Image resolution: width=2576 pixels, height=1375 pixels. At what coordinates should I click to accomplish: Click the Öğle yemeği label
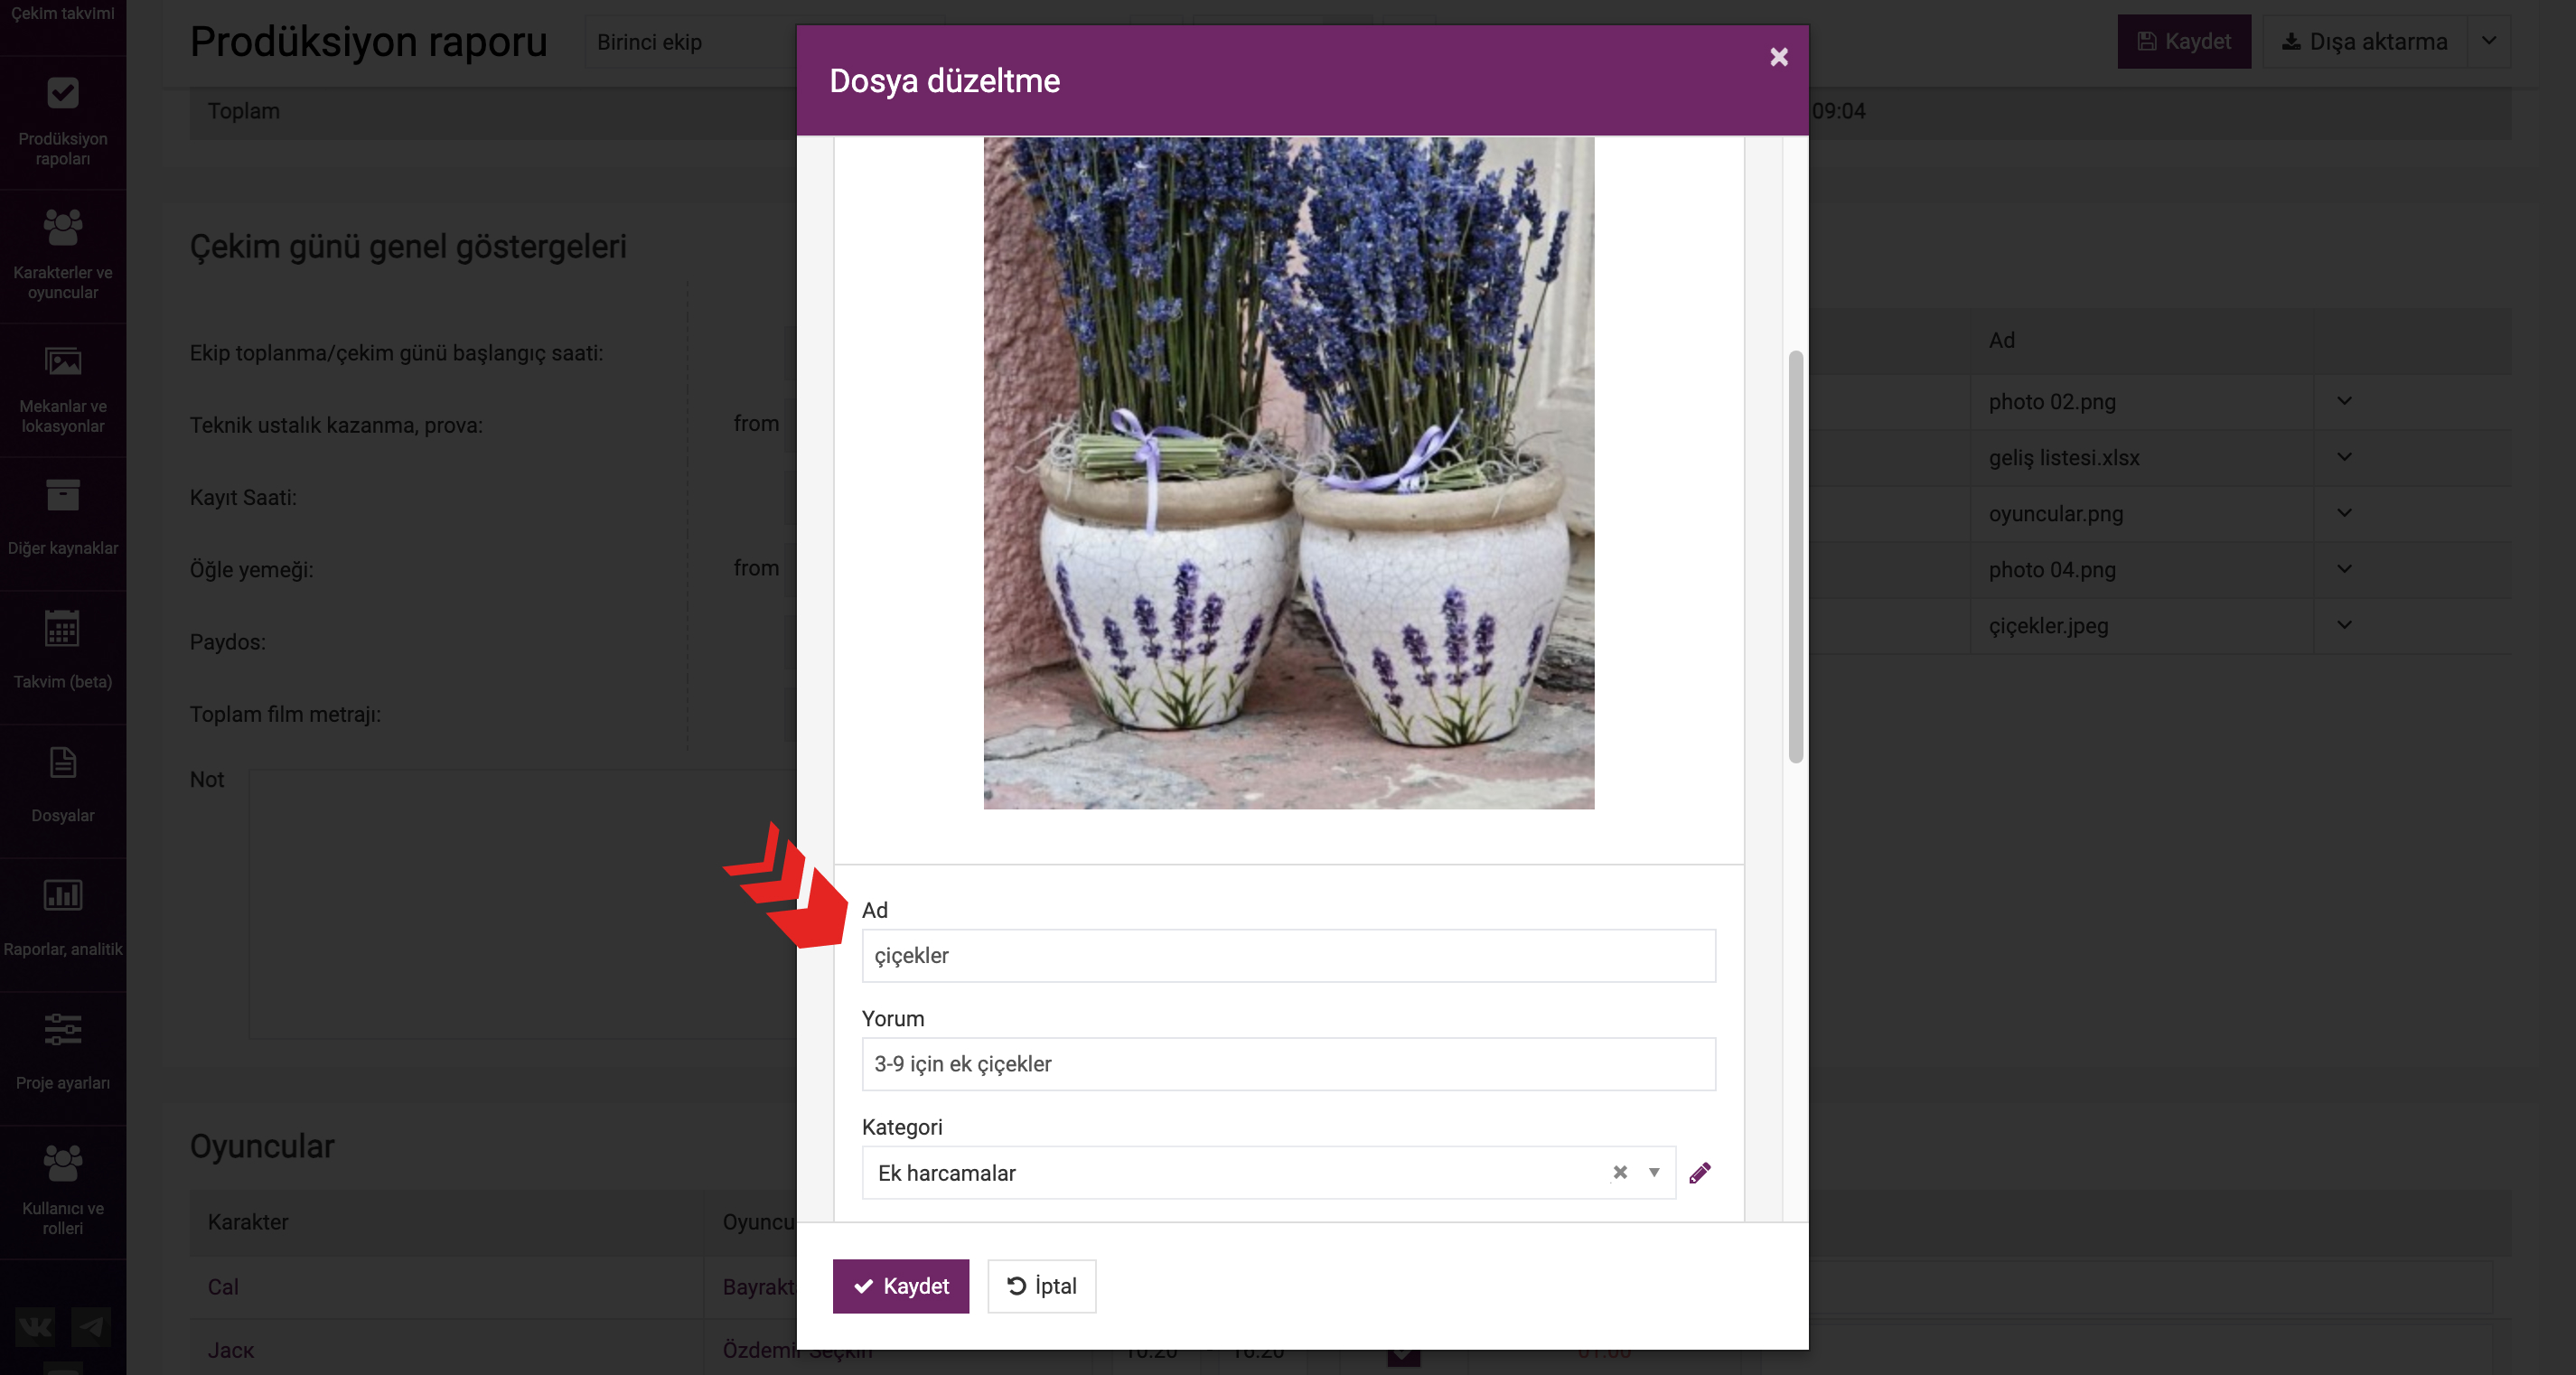[251, 569]
